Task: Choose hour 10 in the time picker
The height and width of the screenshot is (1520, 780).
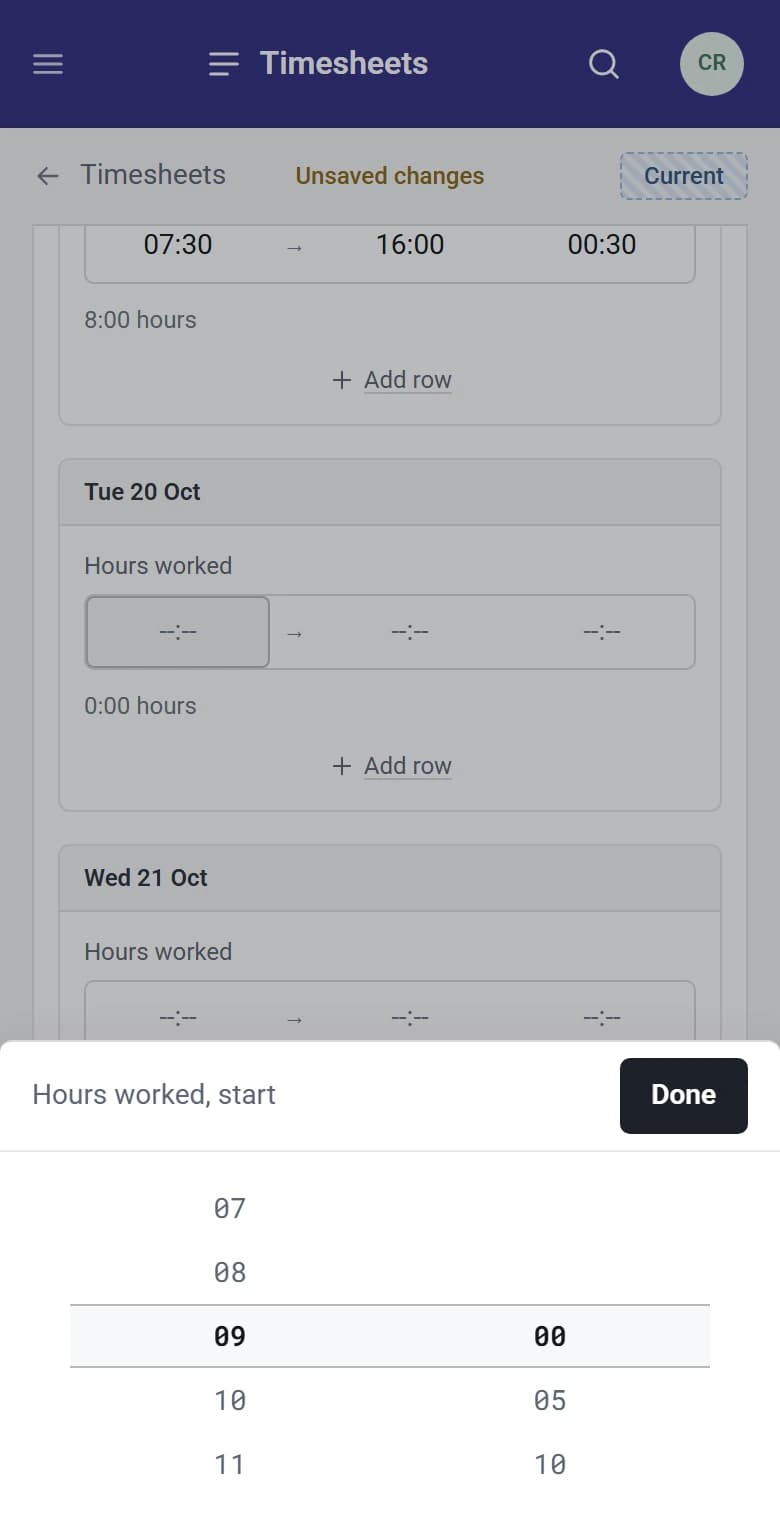Action: coord(230,1400)
